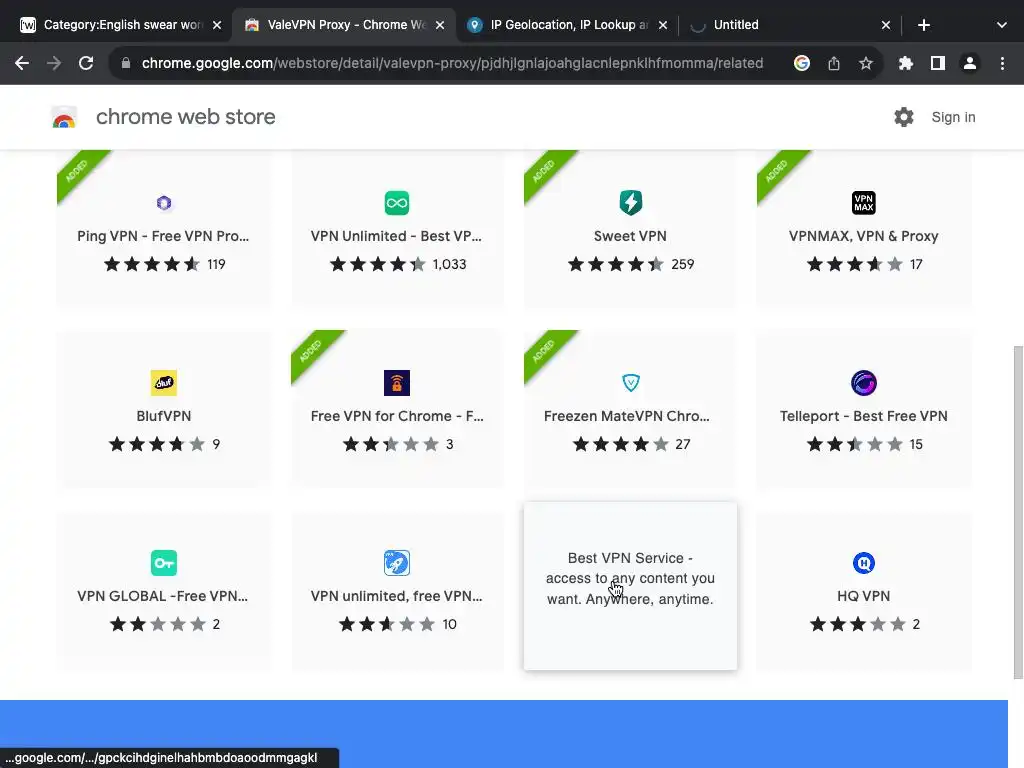Open the HQ VPN listing title
This screenshot has width=1024, height=768.
(x=863, y=596)
